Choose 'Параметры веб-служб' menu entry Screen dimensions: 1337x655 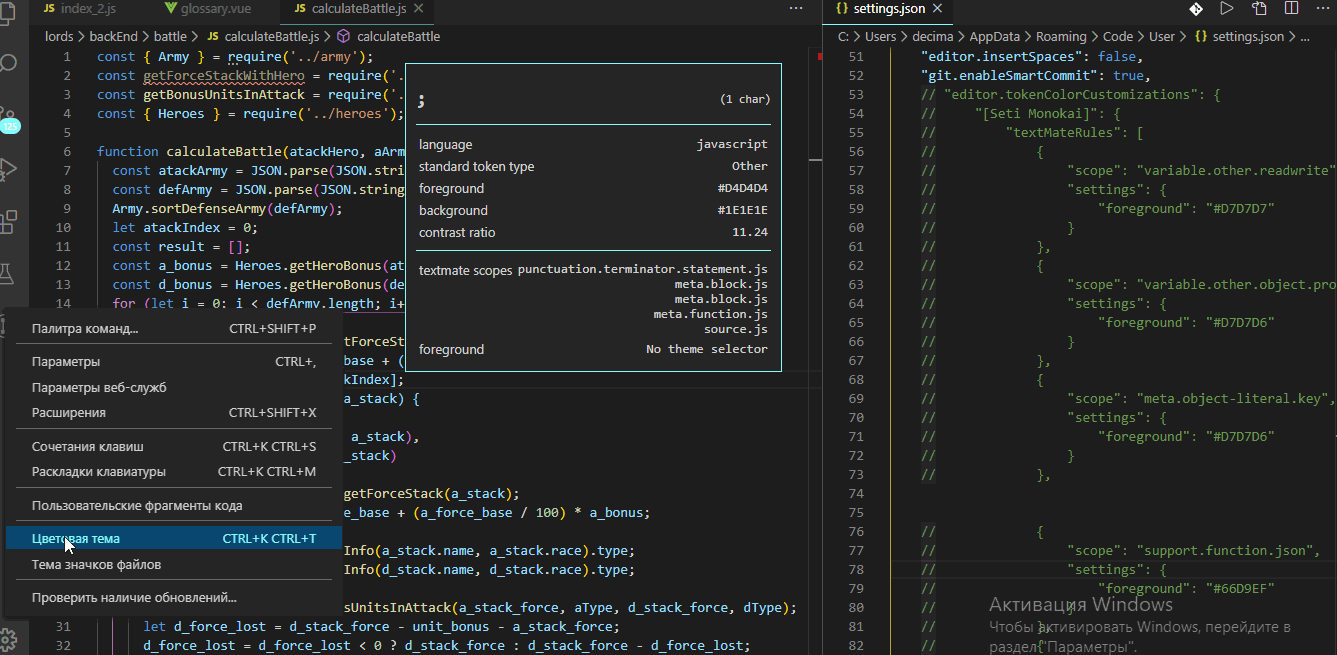[174, 387]
